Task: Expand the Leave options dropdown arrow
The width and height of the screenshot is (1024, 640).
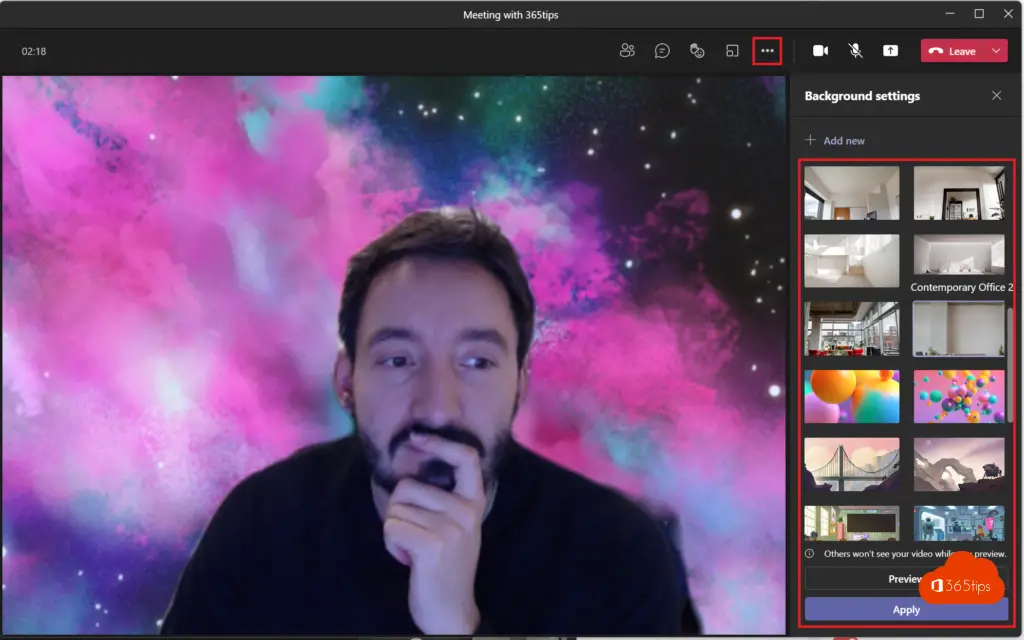Action: tap(996, 51)
